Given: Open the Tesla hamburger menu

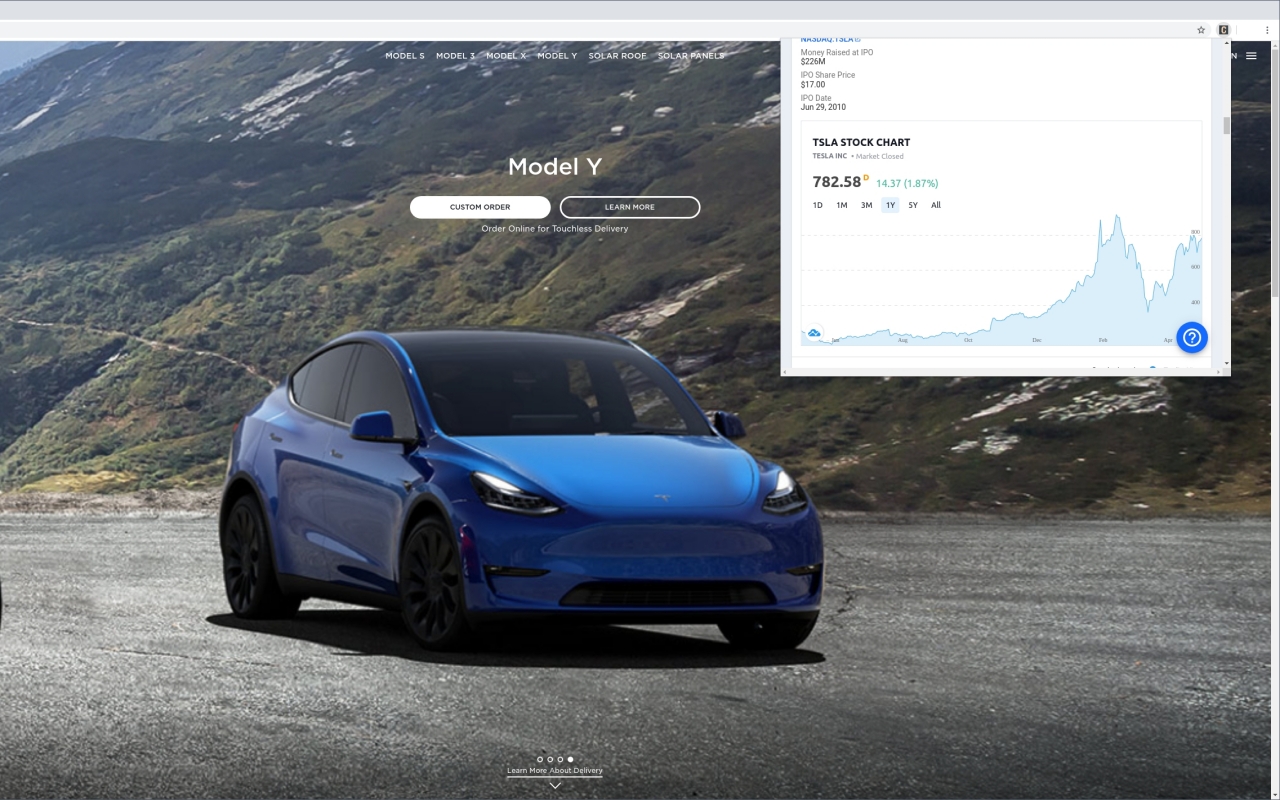Looking at the screenshot, I should coord(1250,56).
